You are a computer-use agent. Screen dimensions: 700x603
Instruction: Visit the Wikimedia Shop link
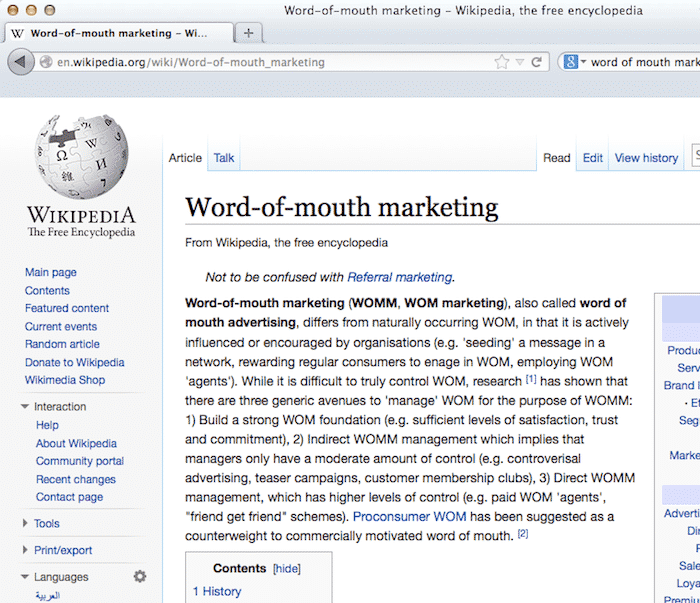(65, 380)
